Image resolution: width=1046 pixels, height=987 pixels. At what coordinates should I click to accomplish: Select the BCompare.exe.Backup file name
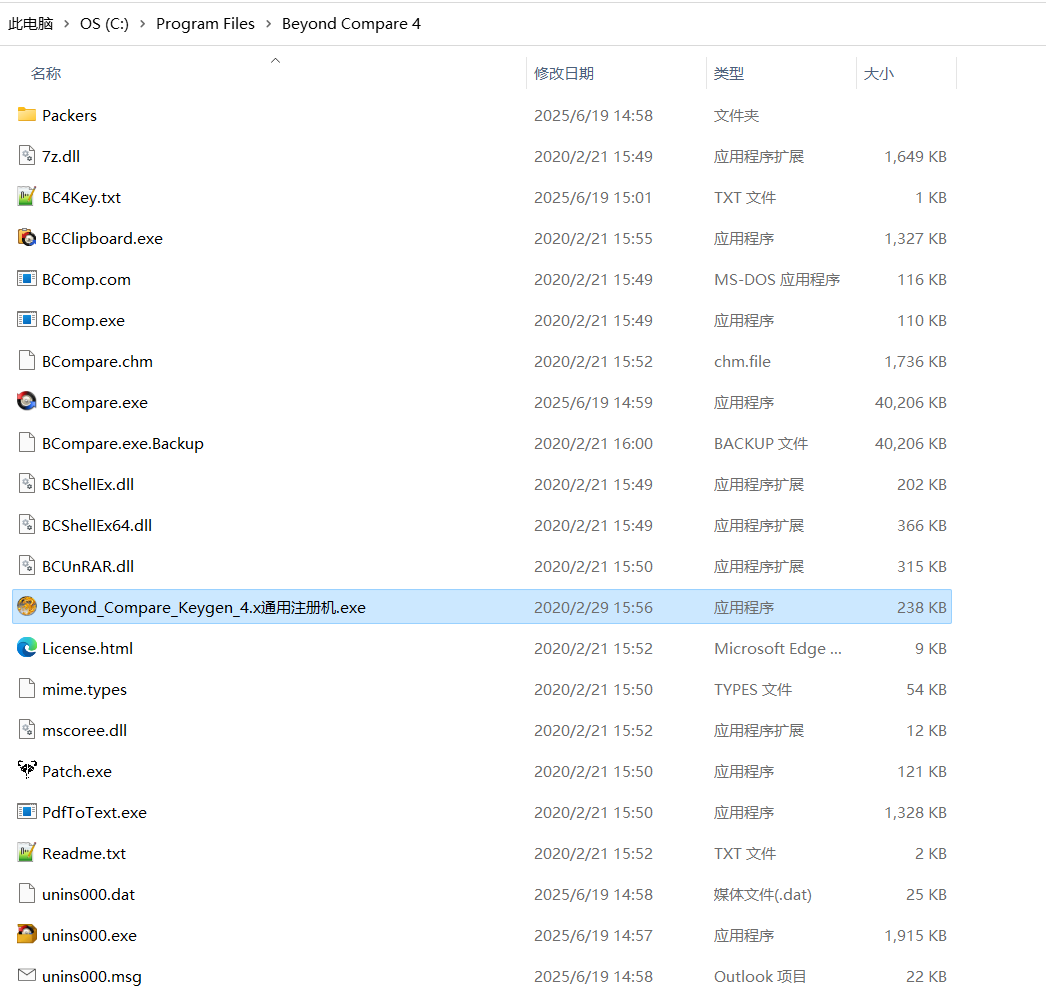tap(123, 444)
